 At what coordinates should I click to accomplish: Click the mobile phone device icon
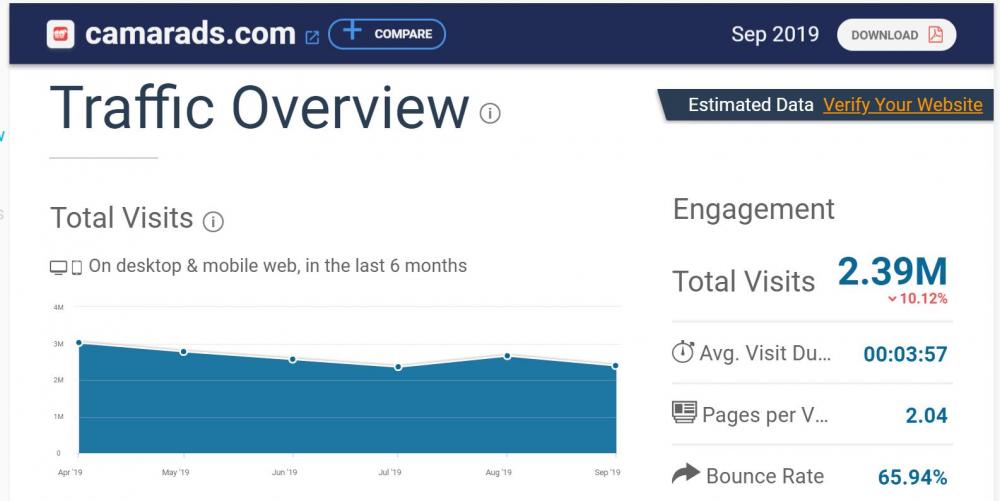point(77,267)
